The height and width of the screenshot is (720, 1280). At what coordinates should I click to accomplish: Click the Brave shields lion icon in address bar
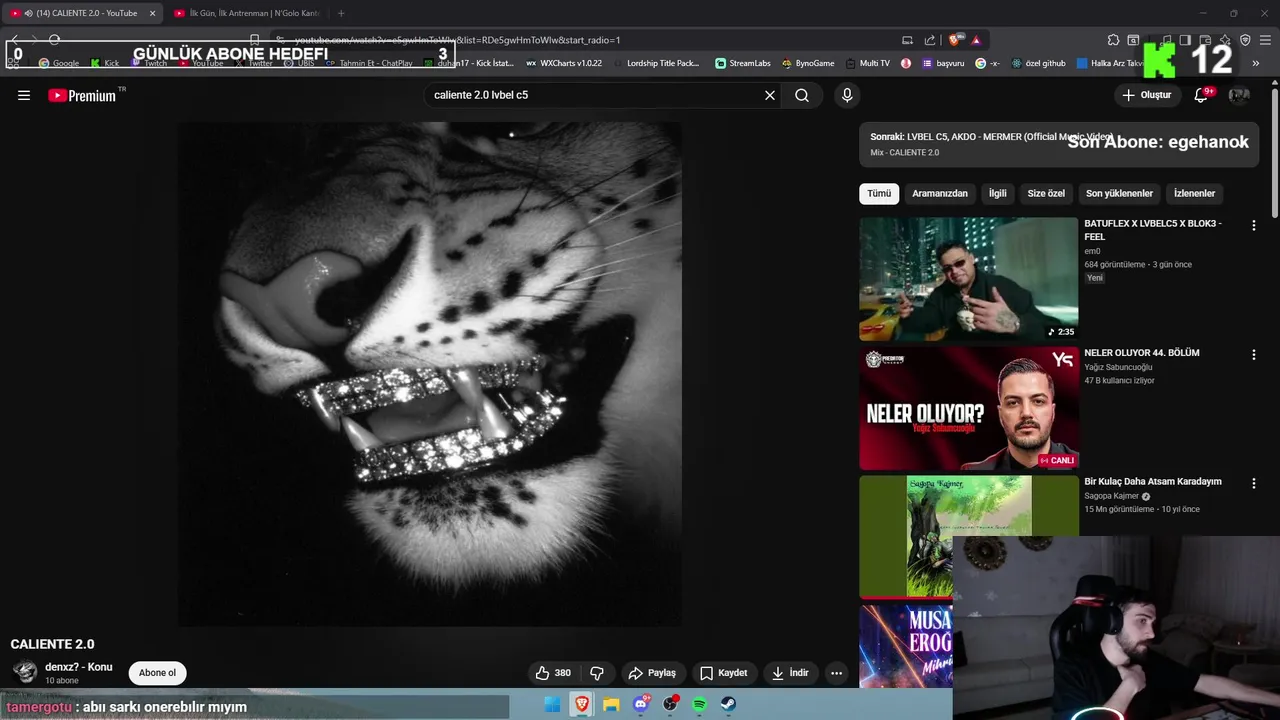(955, 40)
